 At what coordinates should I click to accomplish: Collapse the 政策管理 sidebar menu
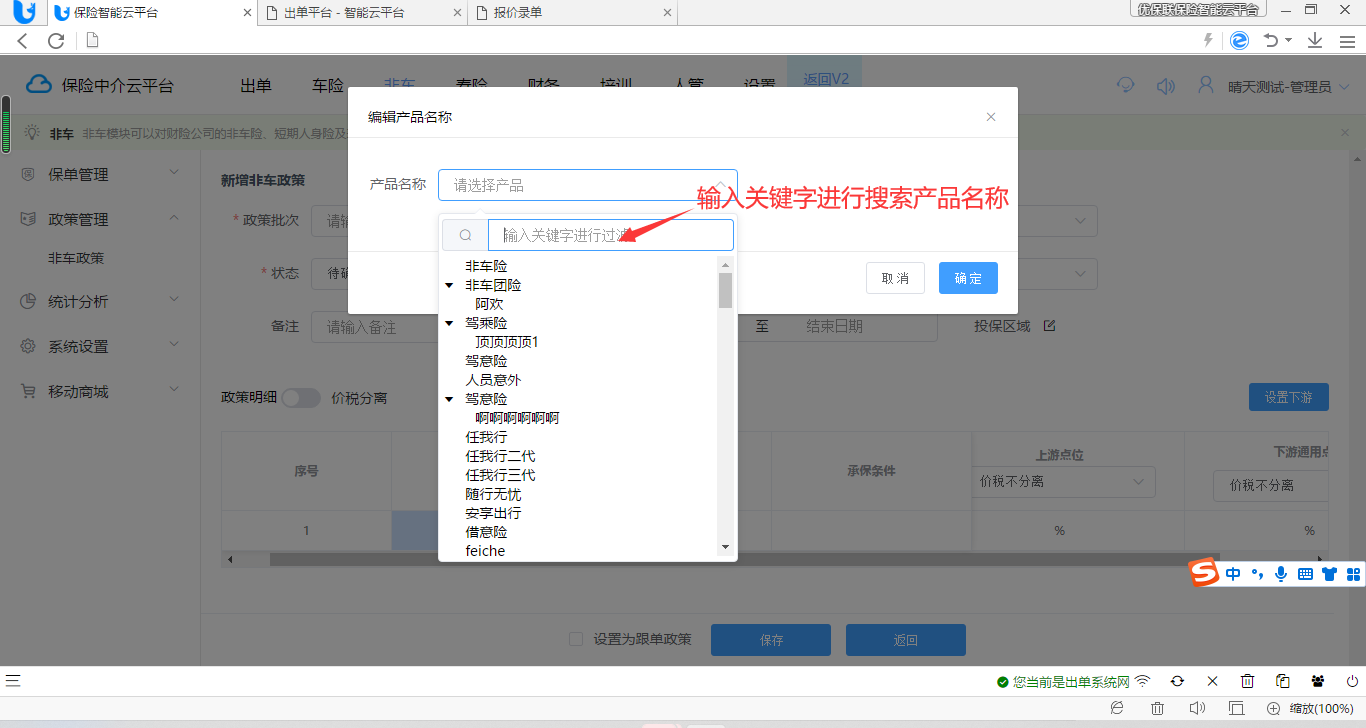coord(100,219)
